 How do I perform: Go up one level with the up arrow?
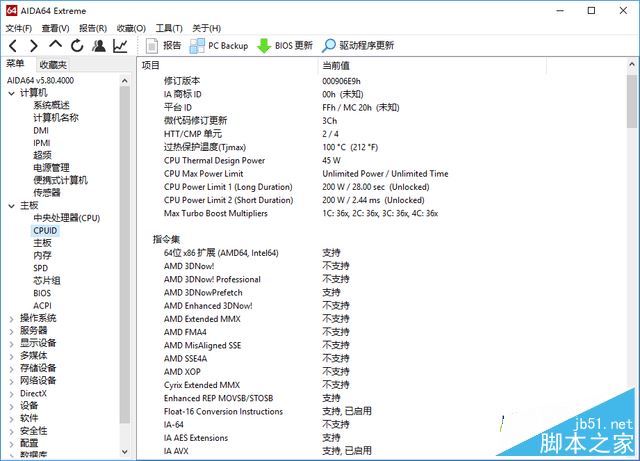coord(56,44)
